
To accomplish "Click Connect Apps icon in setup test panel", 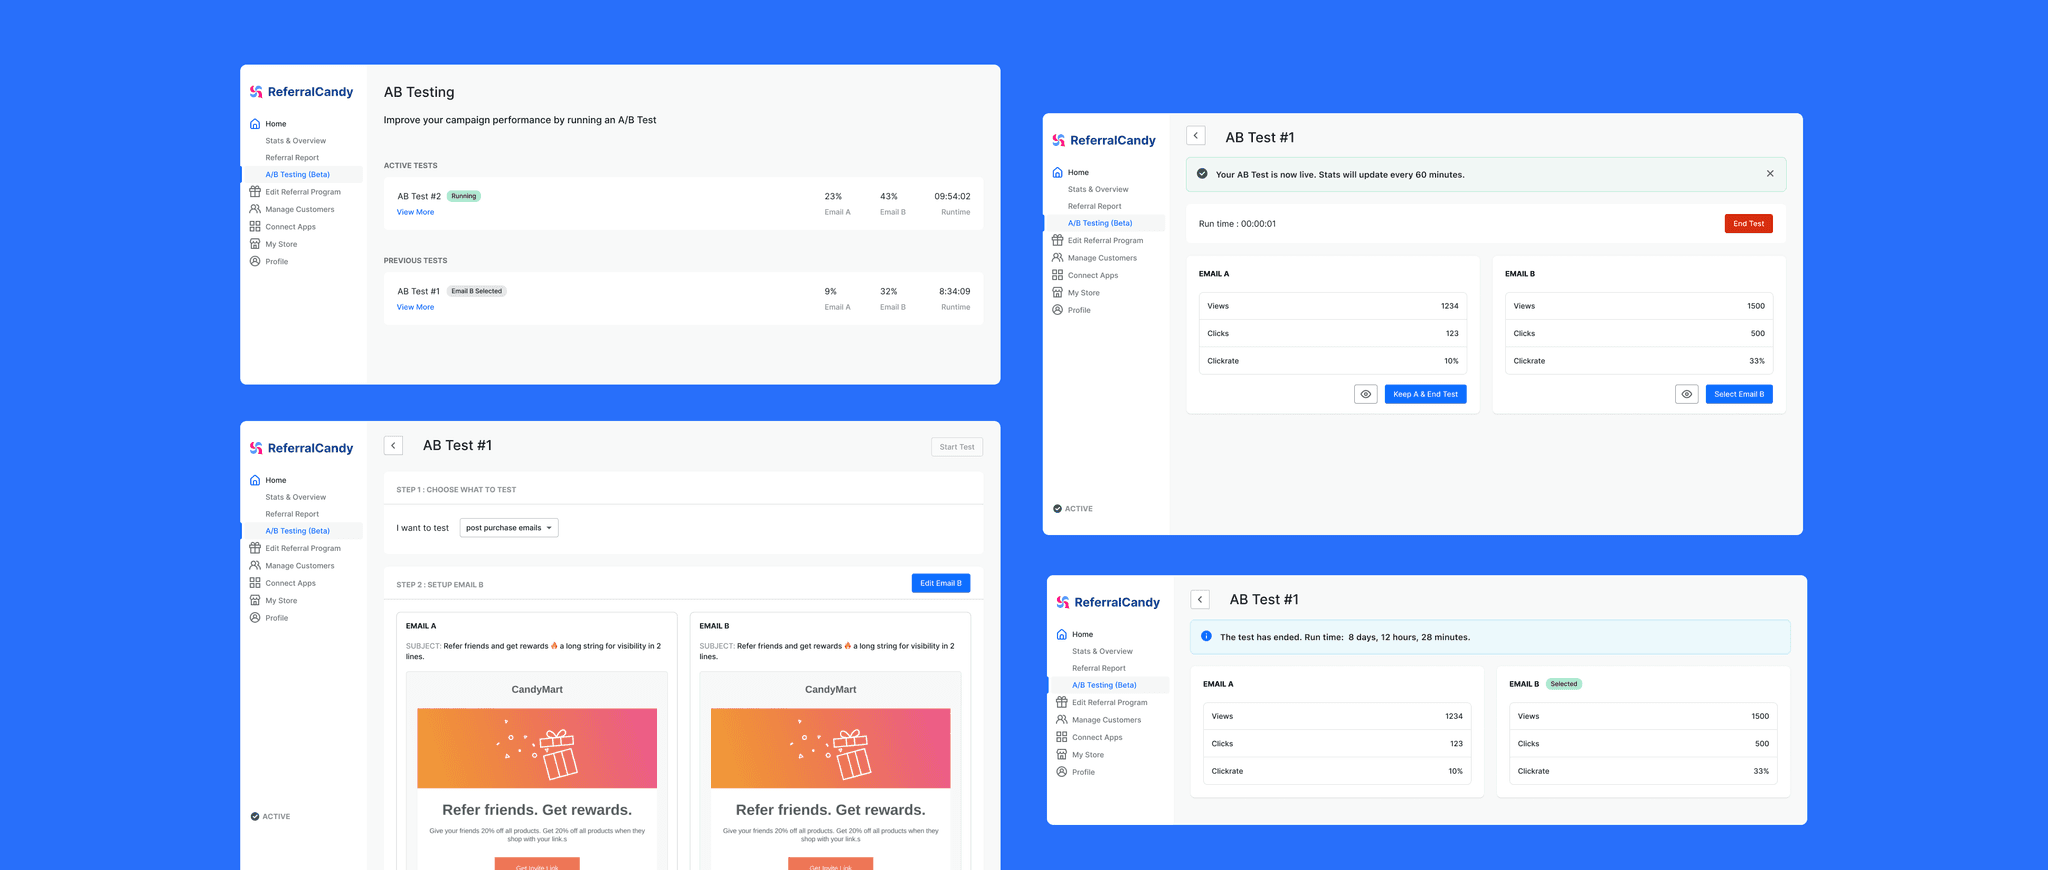I will click(255, 583).
